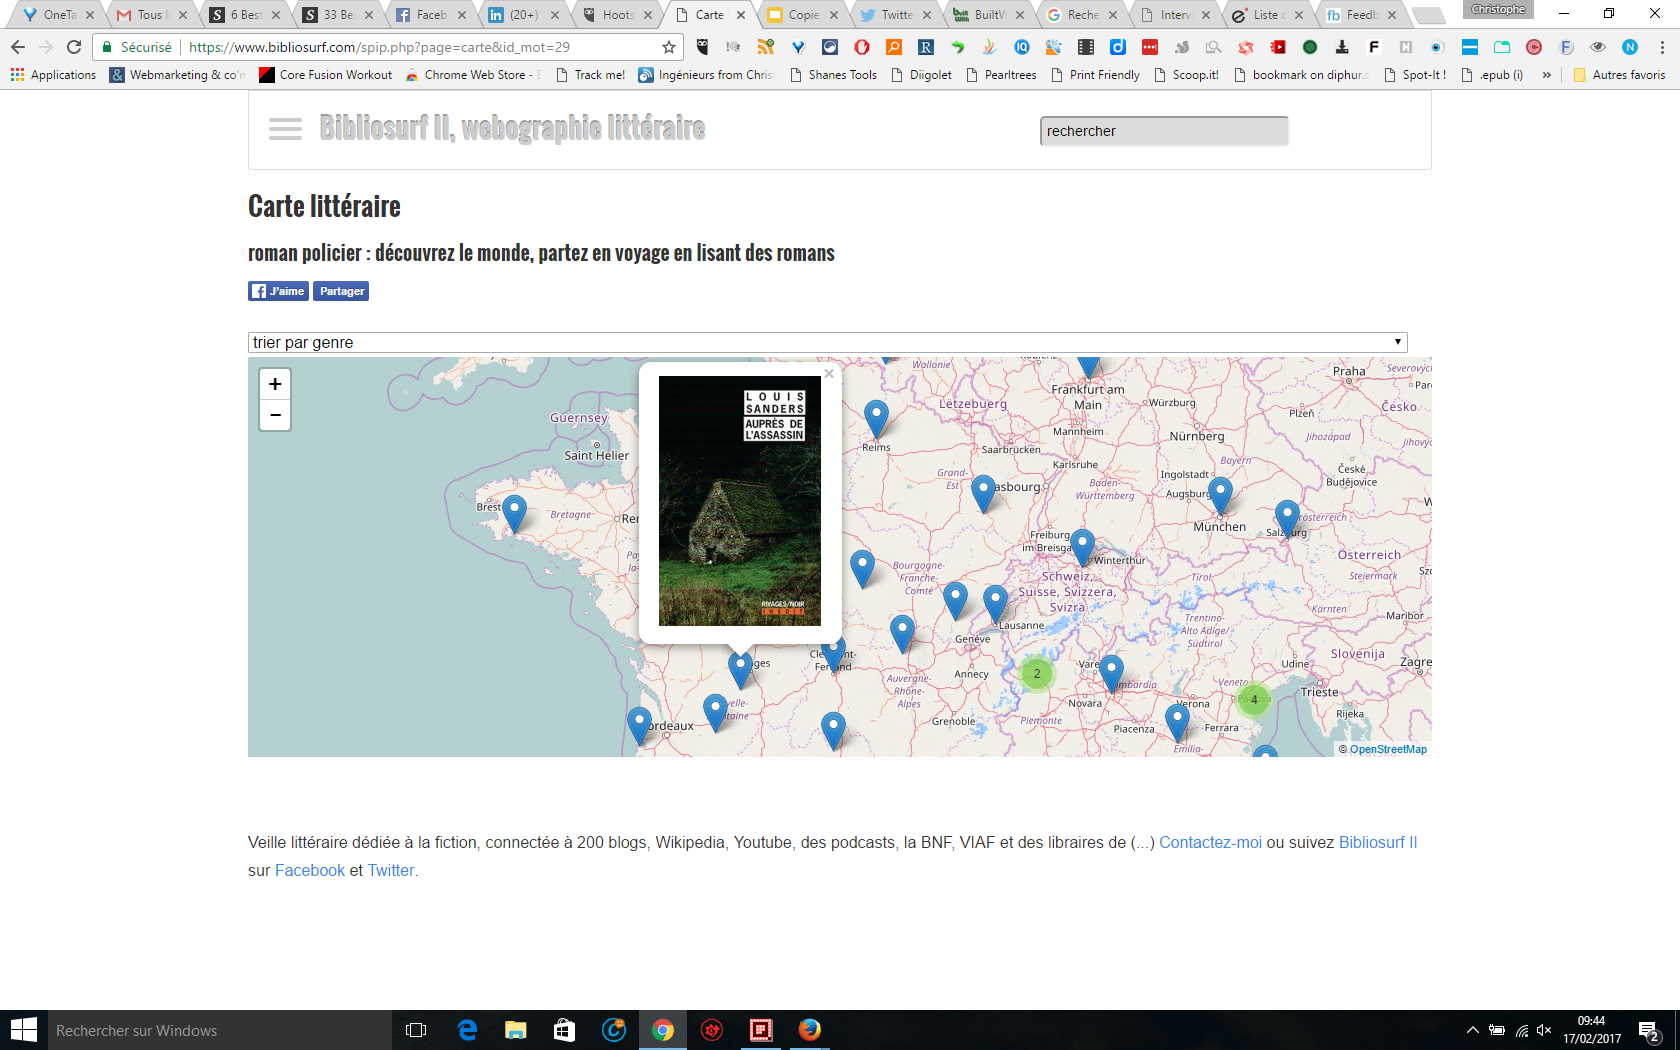Open the Contactez-moi link
Screen dimensions: 1680x1050
coord(1210,842)
